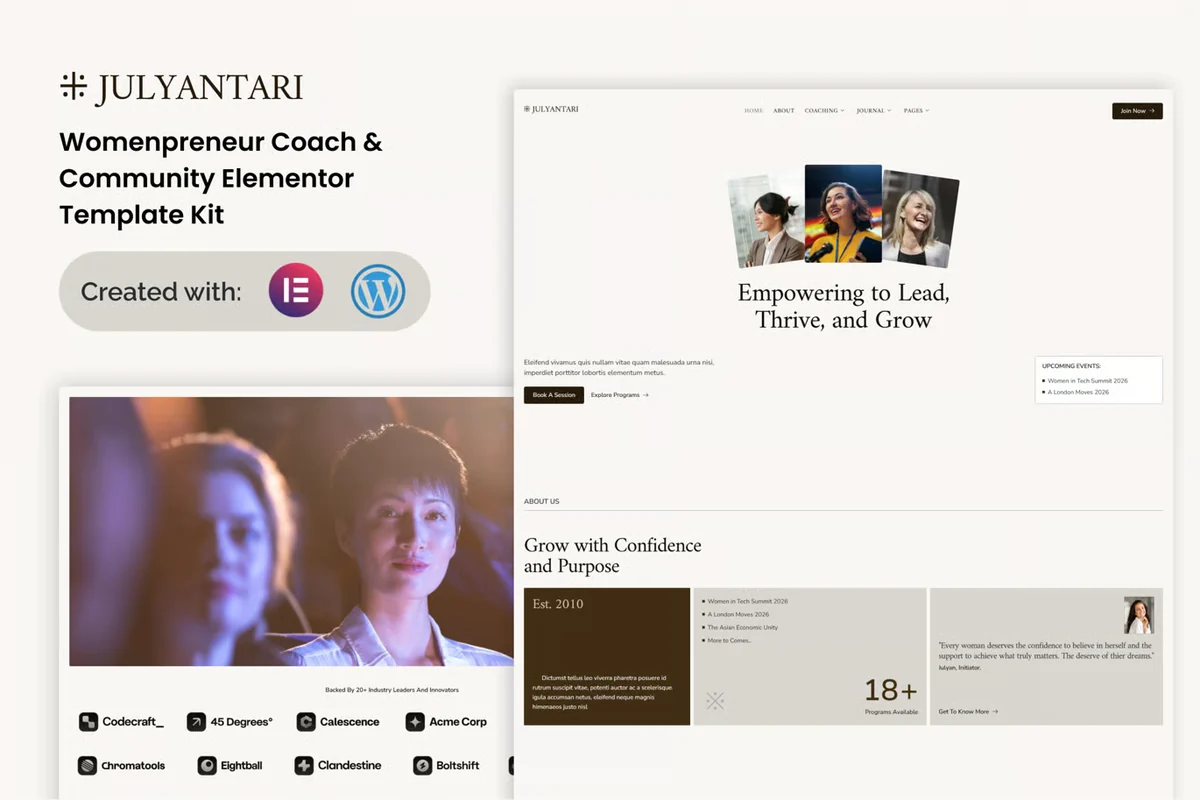Image resolution: width=1200 pixels, height=800 pixels.
Task: Click the Julyantari logo in the site header
Action: click(551, 109)
